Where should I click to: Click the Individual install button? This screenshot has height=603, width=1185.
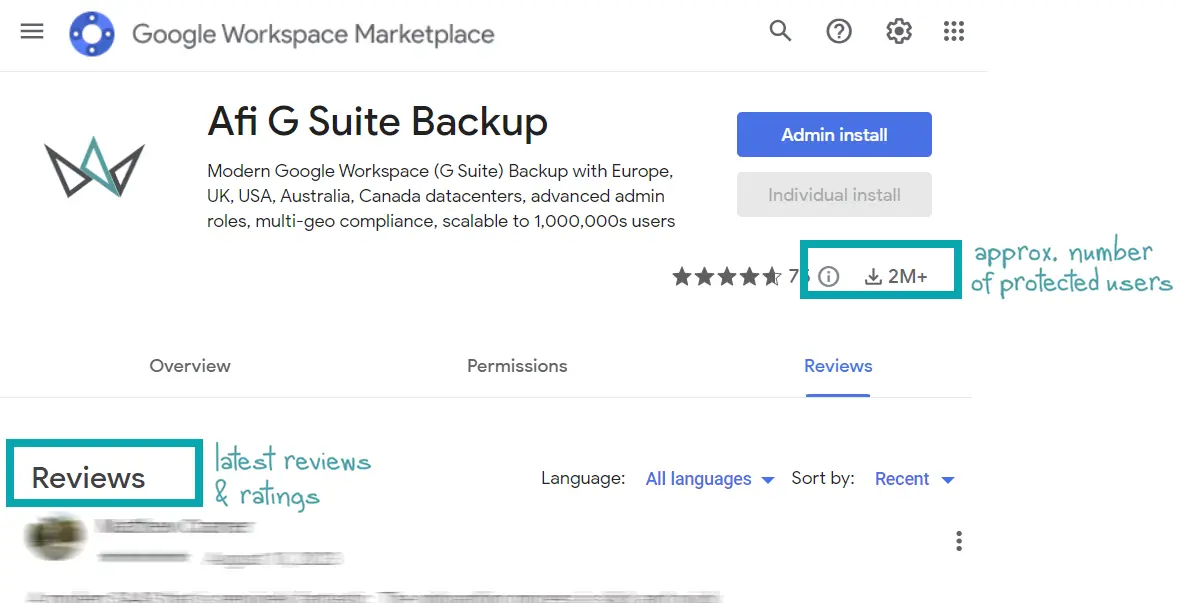[x=834, y=195]
